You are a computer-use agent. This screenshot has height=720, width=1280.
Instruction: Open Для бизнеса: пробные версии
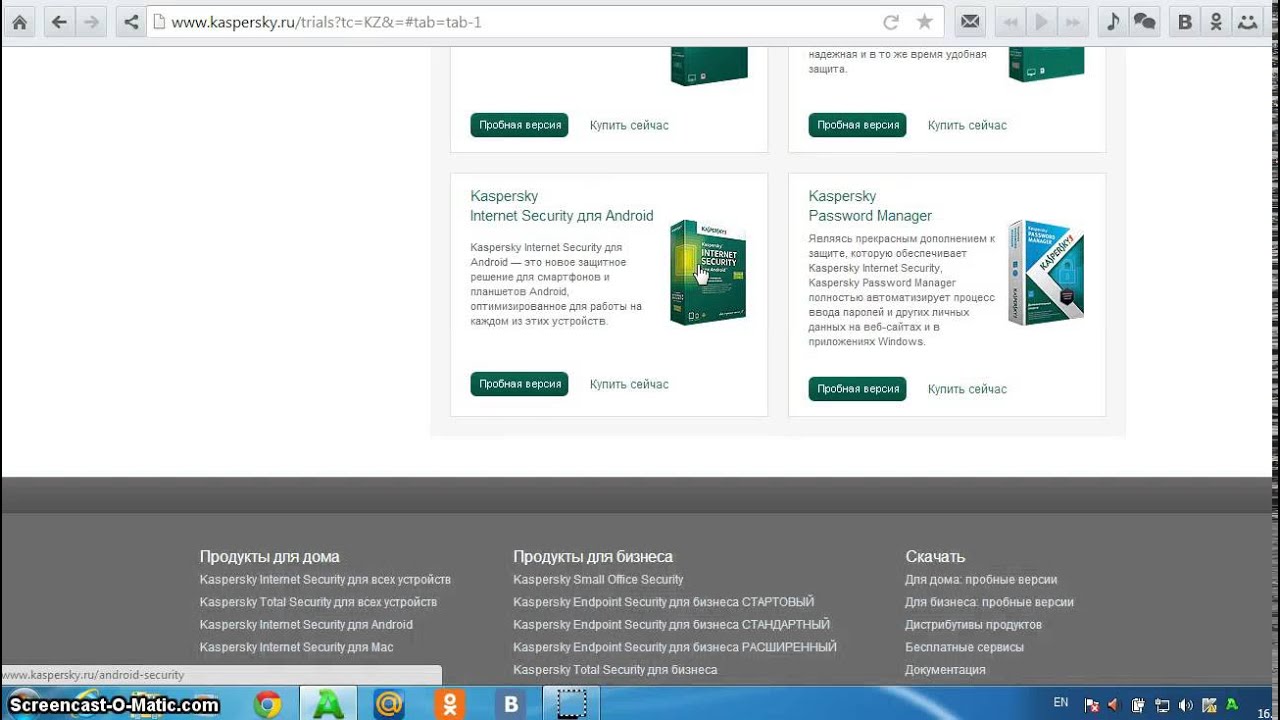[989, 602]
